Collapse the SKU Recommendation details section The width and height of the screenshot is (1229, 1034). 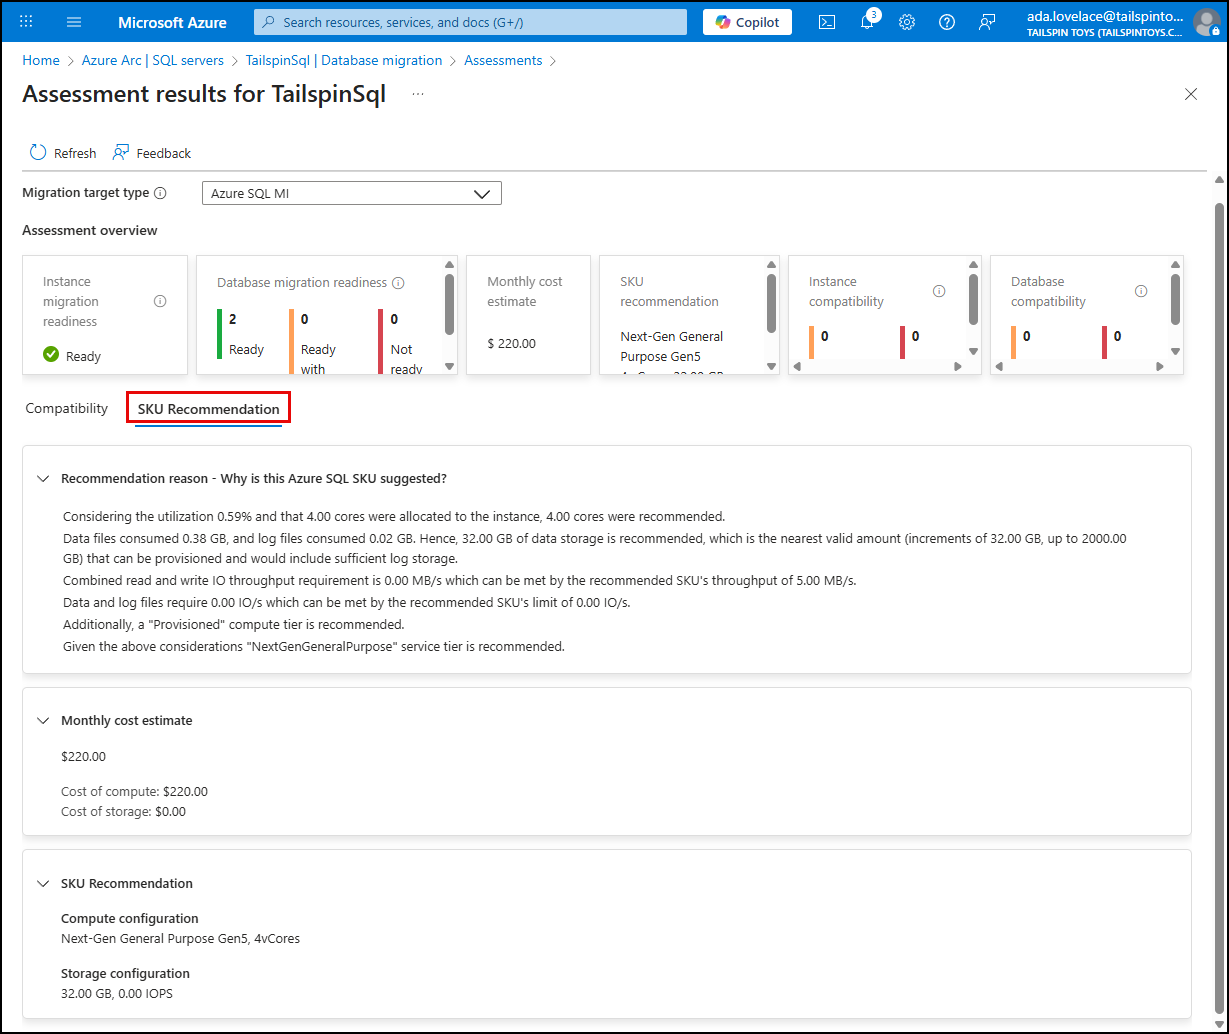[x=43, y=883]
